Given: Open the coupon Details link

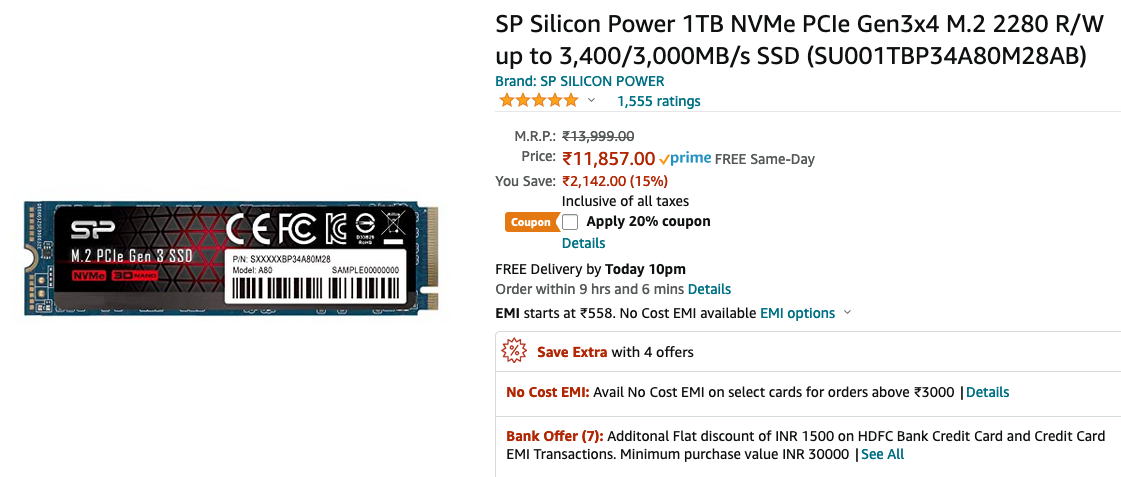Looking at the screenshot, I should click(583, 243).
